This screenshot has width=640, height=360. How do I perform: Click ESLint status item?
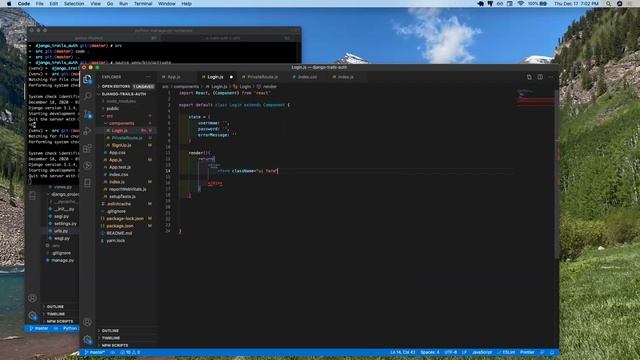point(506,352)
